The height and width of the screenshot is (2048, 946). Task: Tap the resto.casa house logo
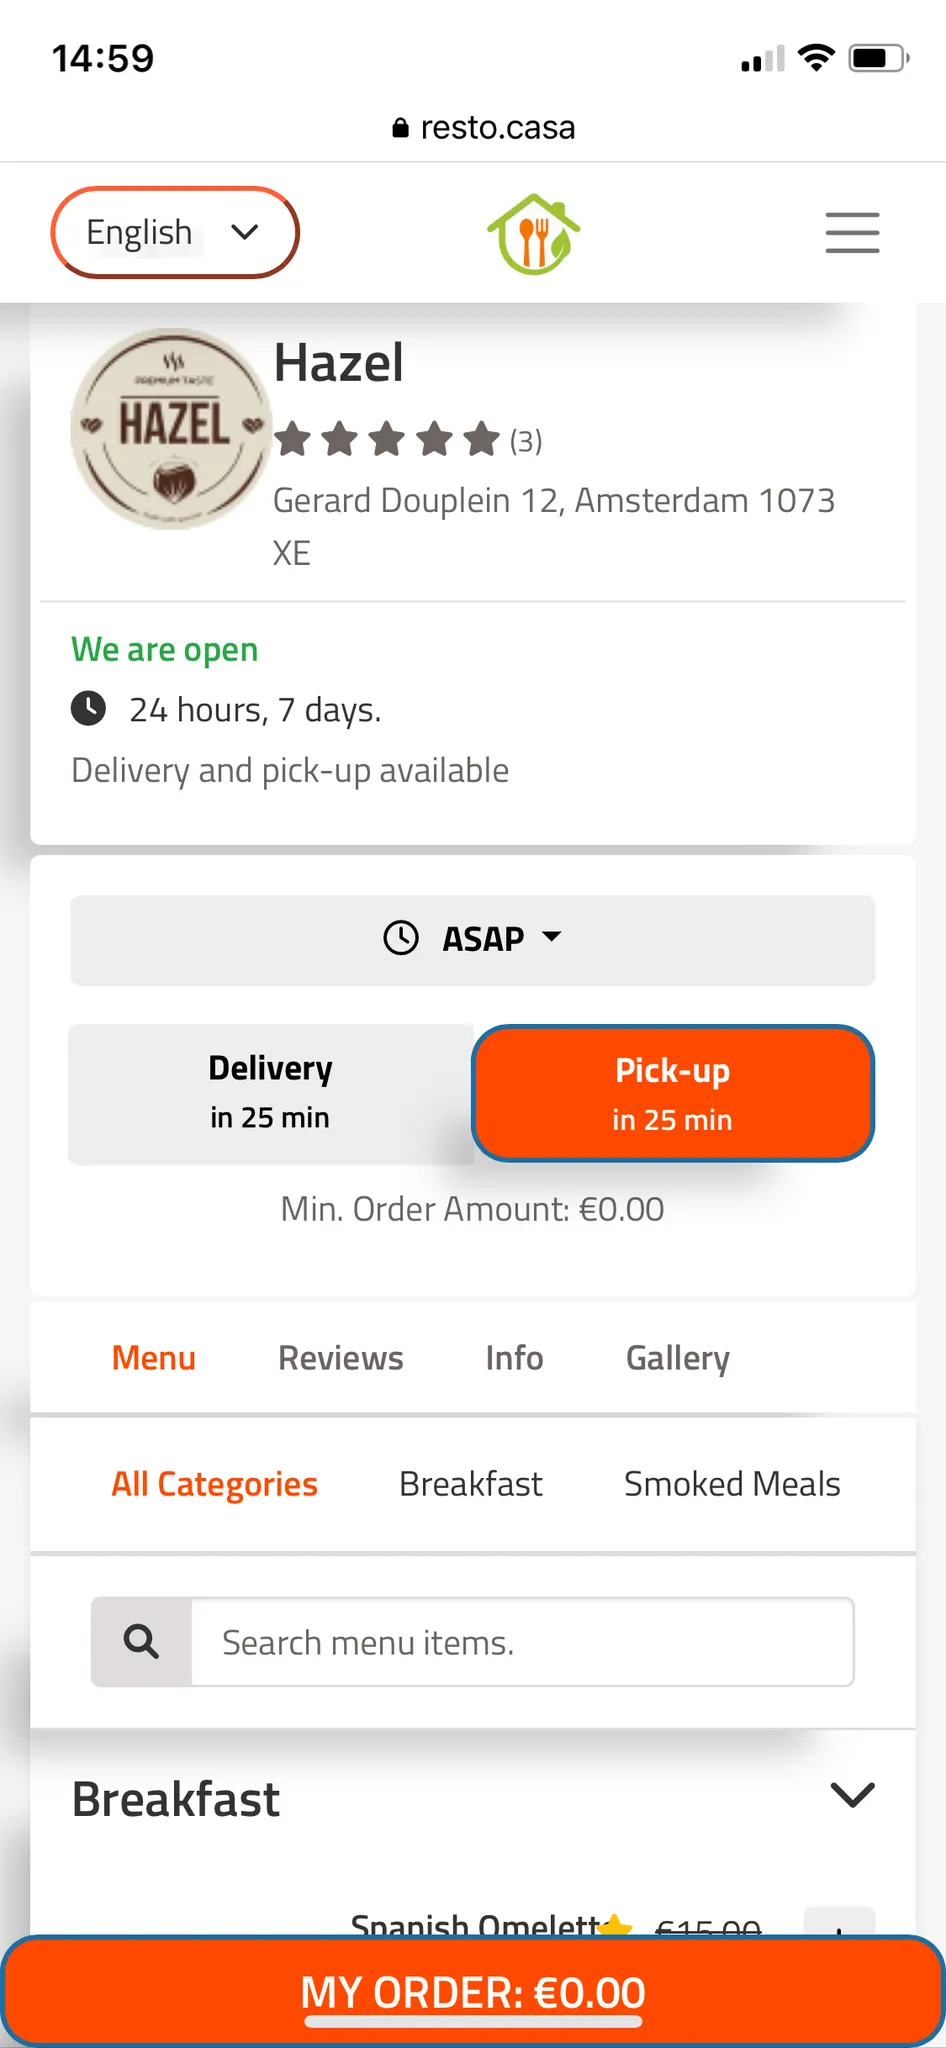pos(533,234)
